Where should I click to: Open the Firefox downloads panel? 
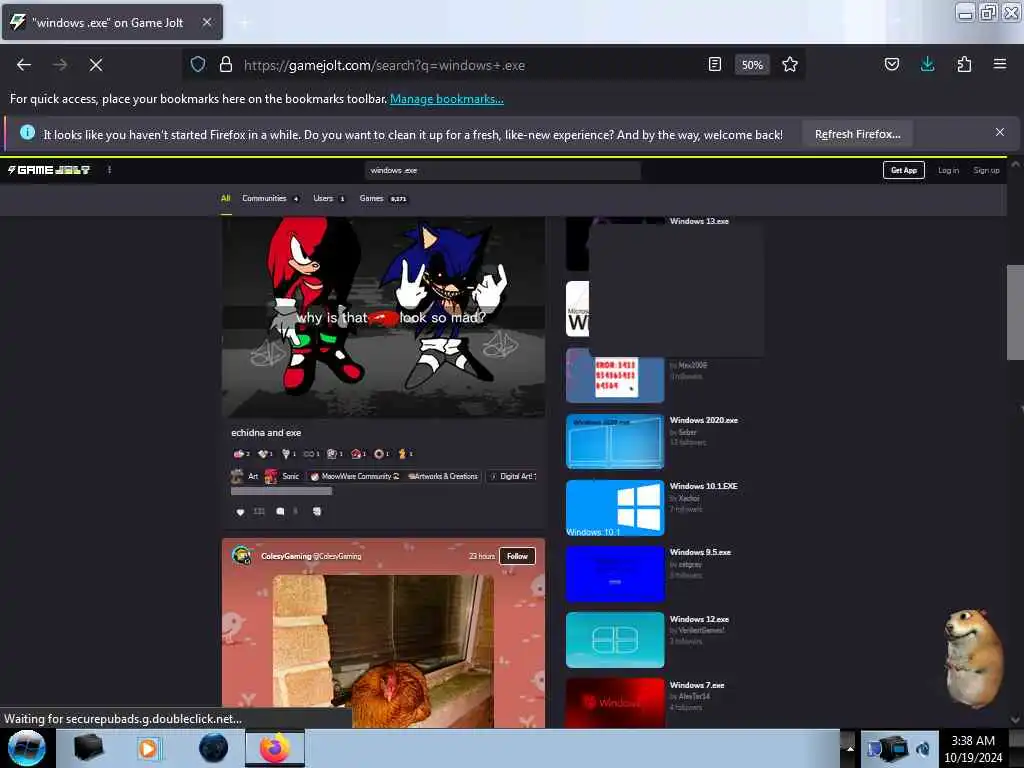(927, 65)
